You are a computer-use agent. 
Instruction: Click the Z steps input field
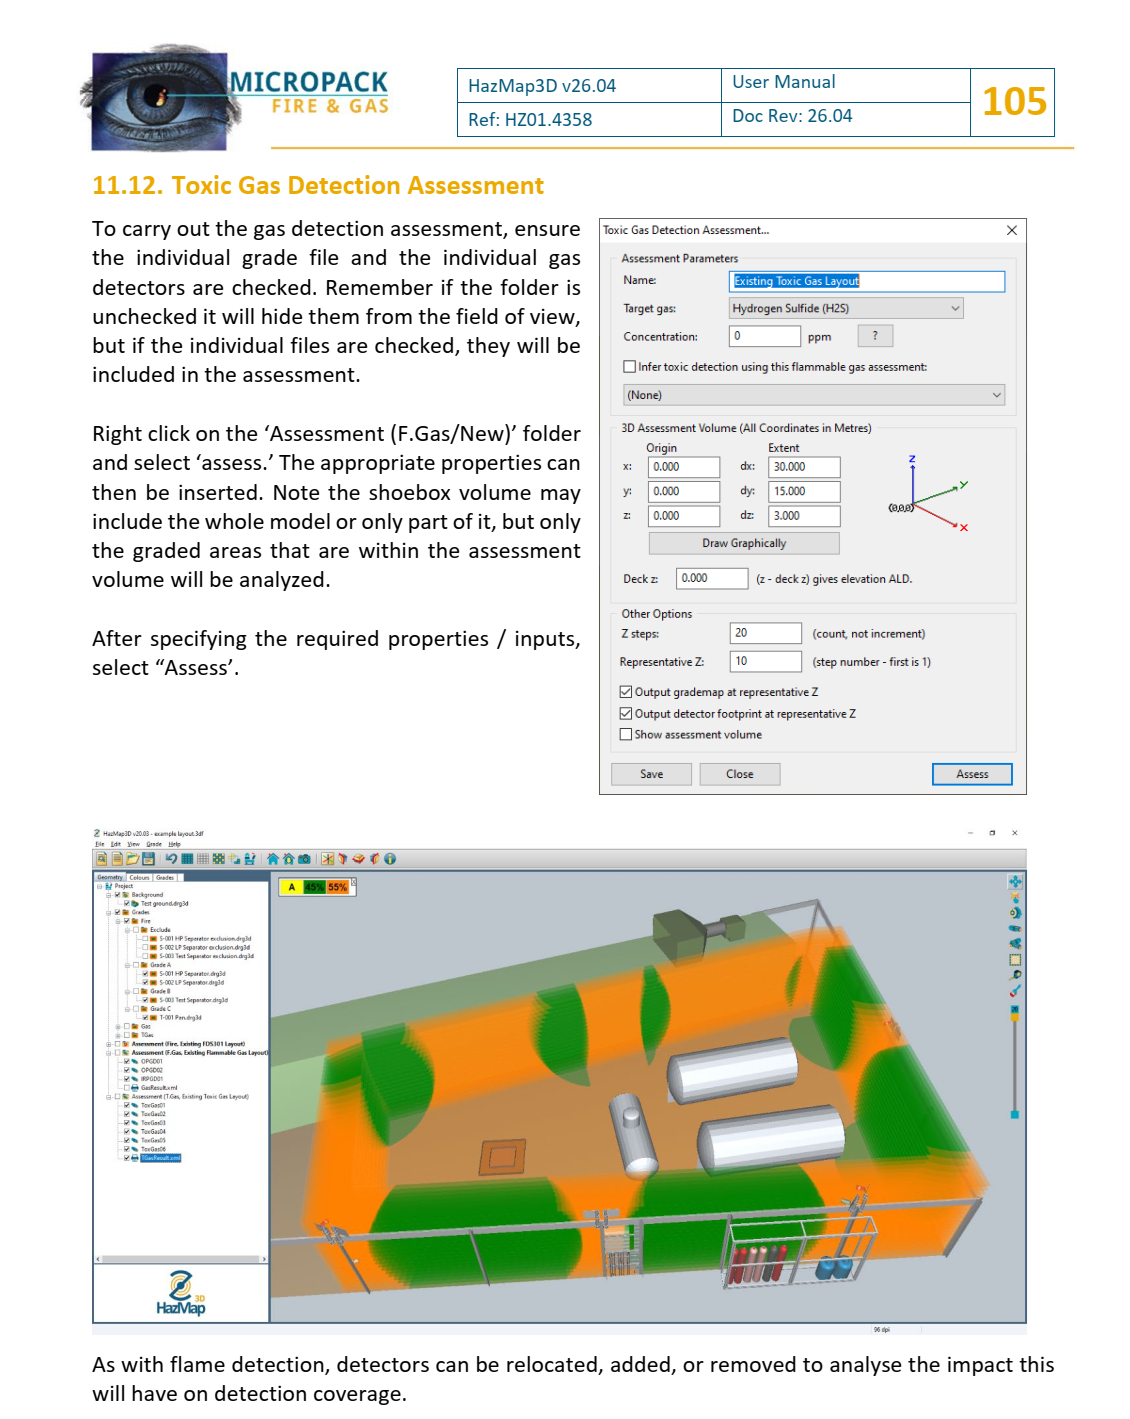766,633
